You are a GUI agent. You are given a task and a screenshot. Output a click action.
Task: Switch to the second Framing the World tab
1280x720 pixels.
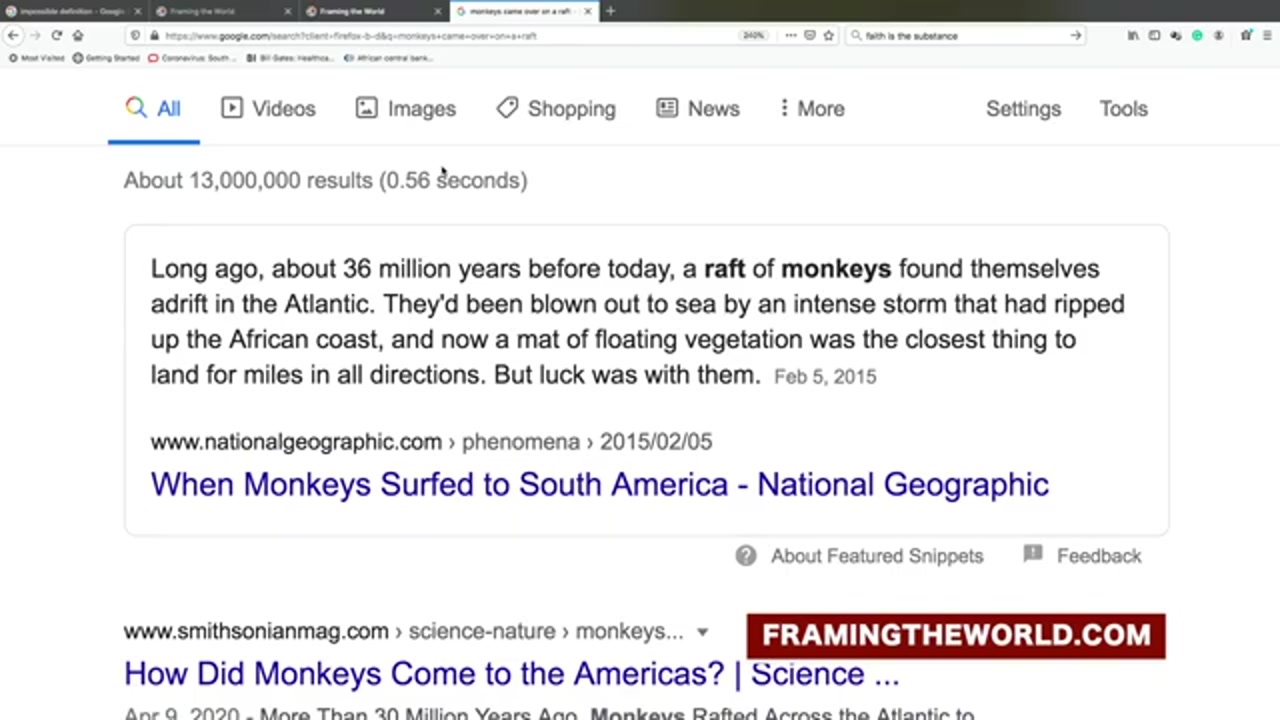coord(224,11)
